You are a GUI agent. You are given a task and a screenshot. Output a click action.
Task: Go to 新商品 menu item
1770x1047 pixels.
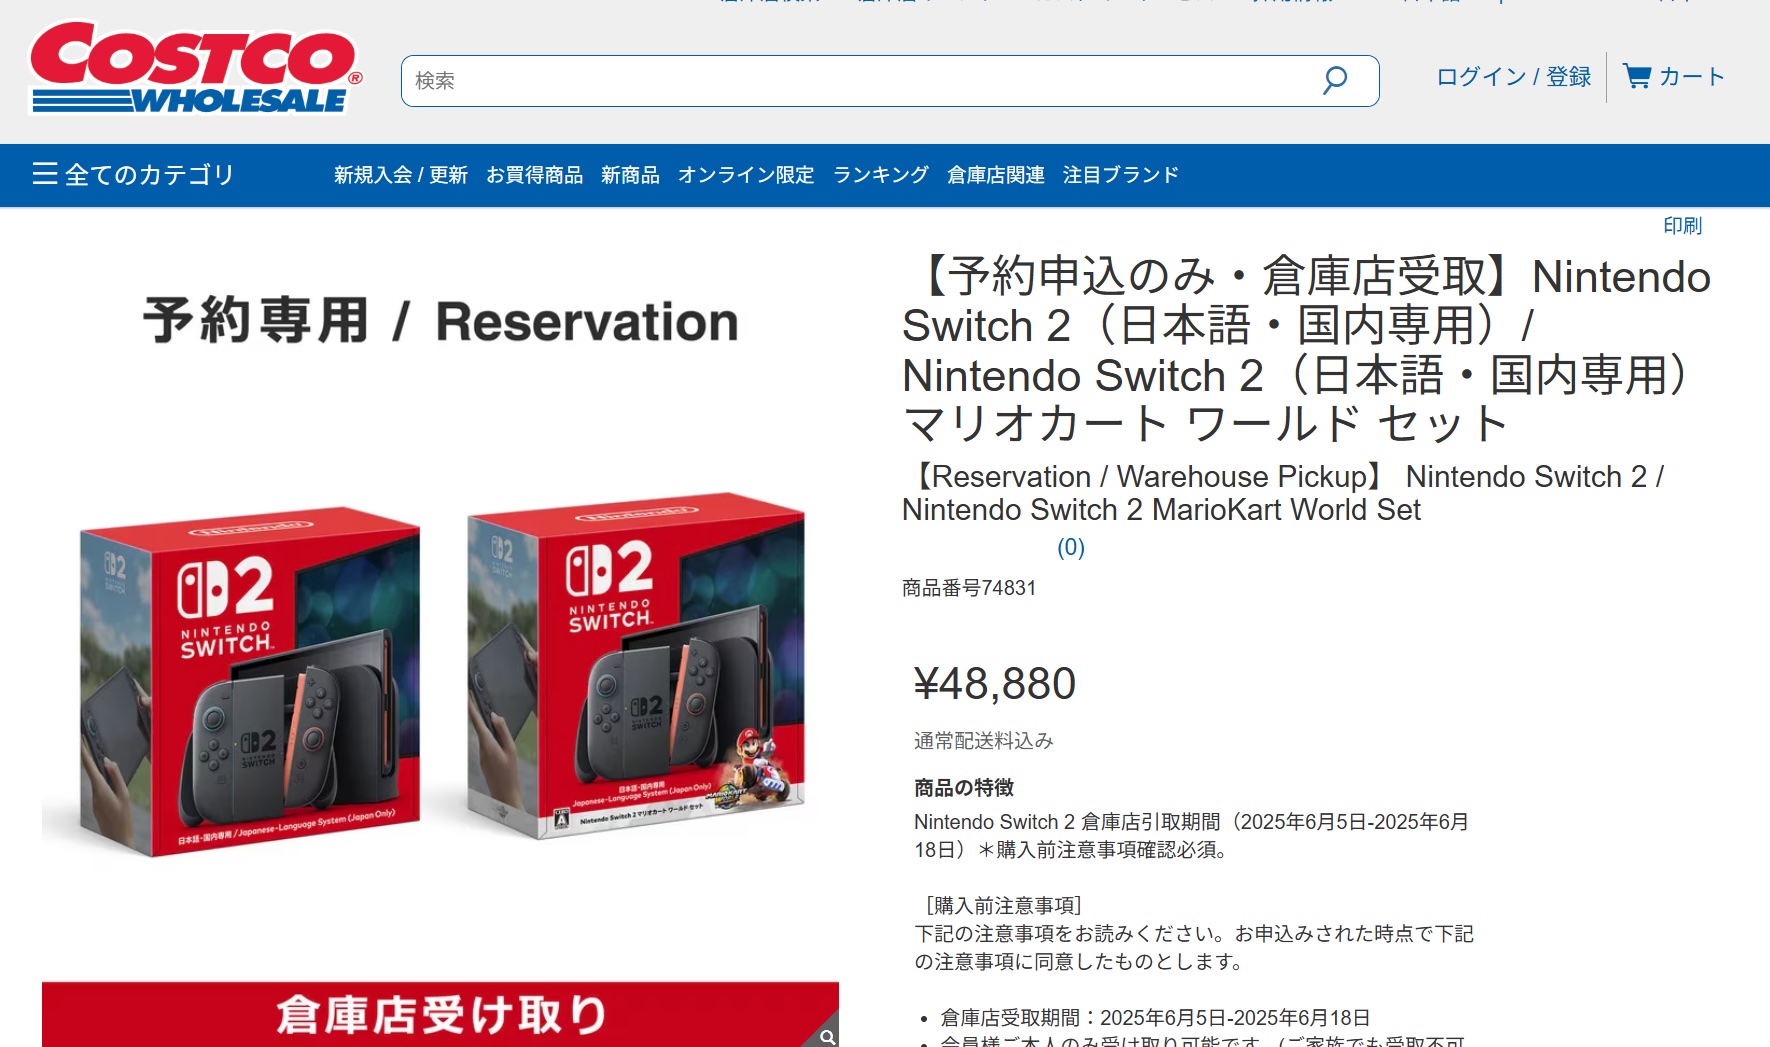630,175
